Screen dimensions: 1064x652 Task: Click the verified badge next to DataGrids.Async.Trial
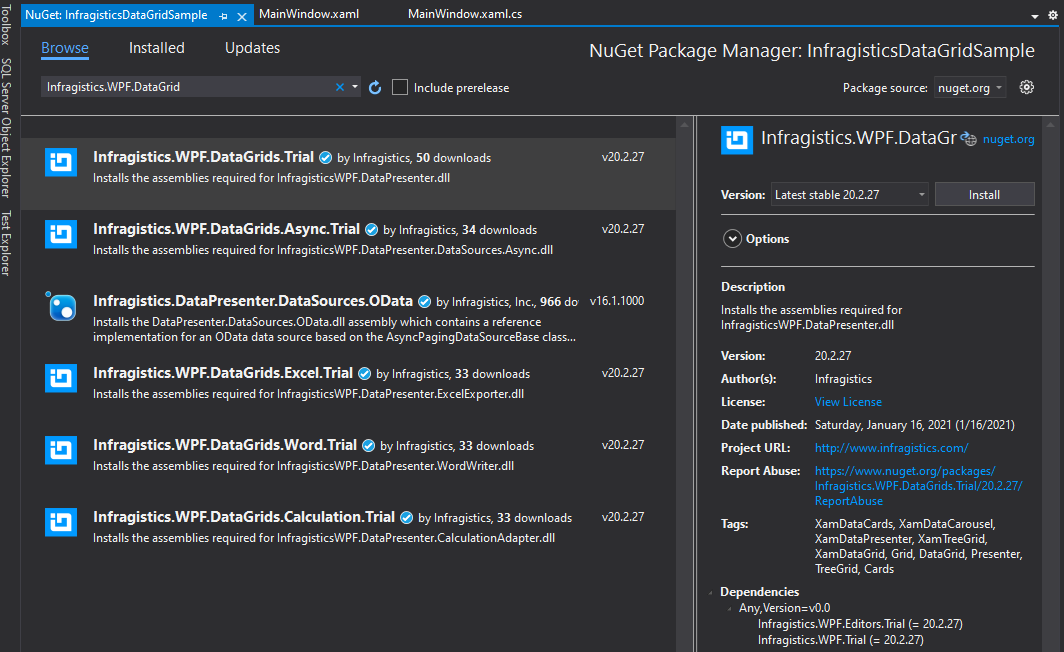click(371, 229)
